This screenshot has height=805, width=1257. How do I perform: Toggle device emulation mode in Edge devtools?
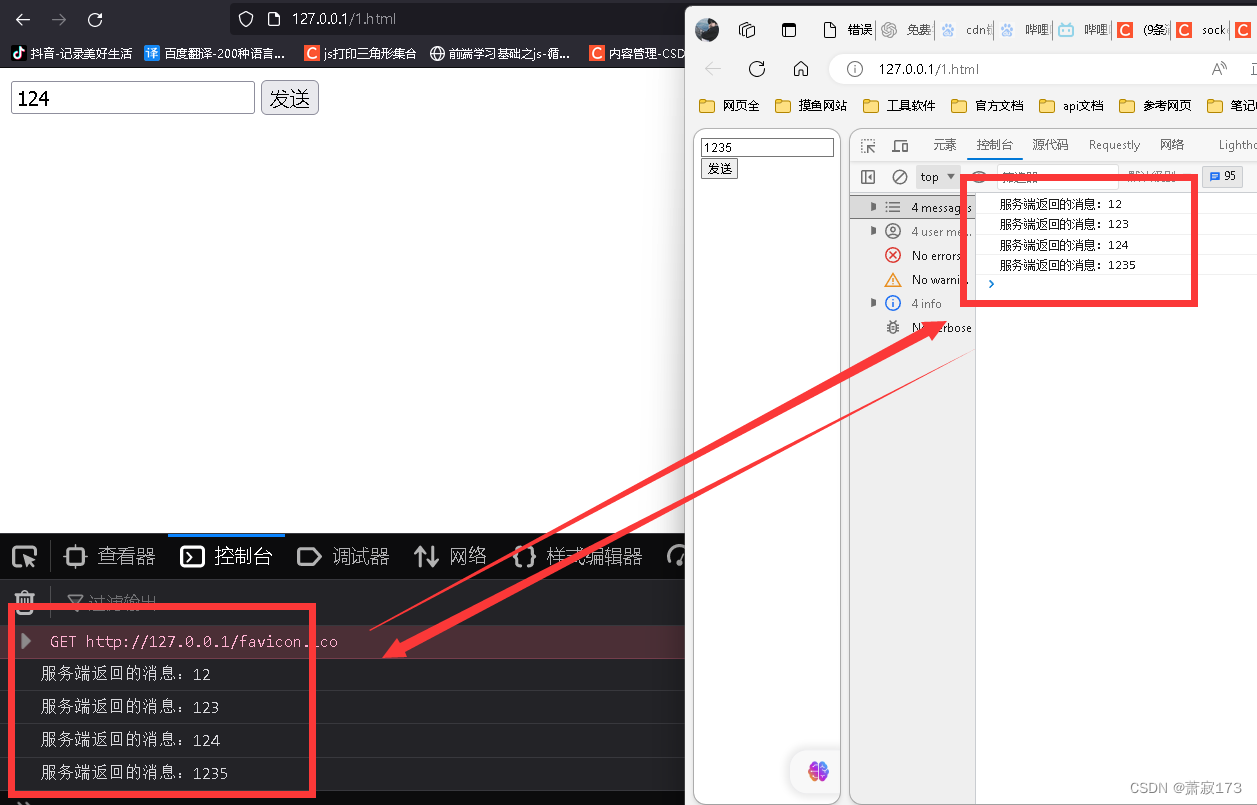(900, 145)
